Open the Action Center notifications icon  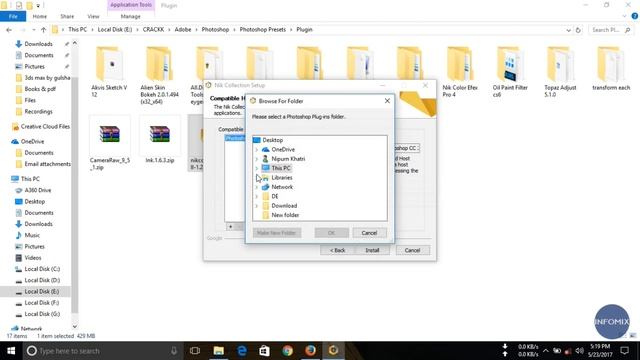624,351
